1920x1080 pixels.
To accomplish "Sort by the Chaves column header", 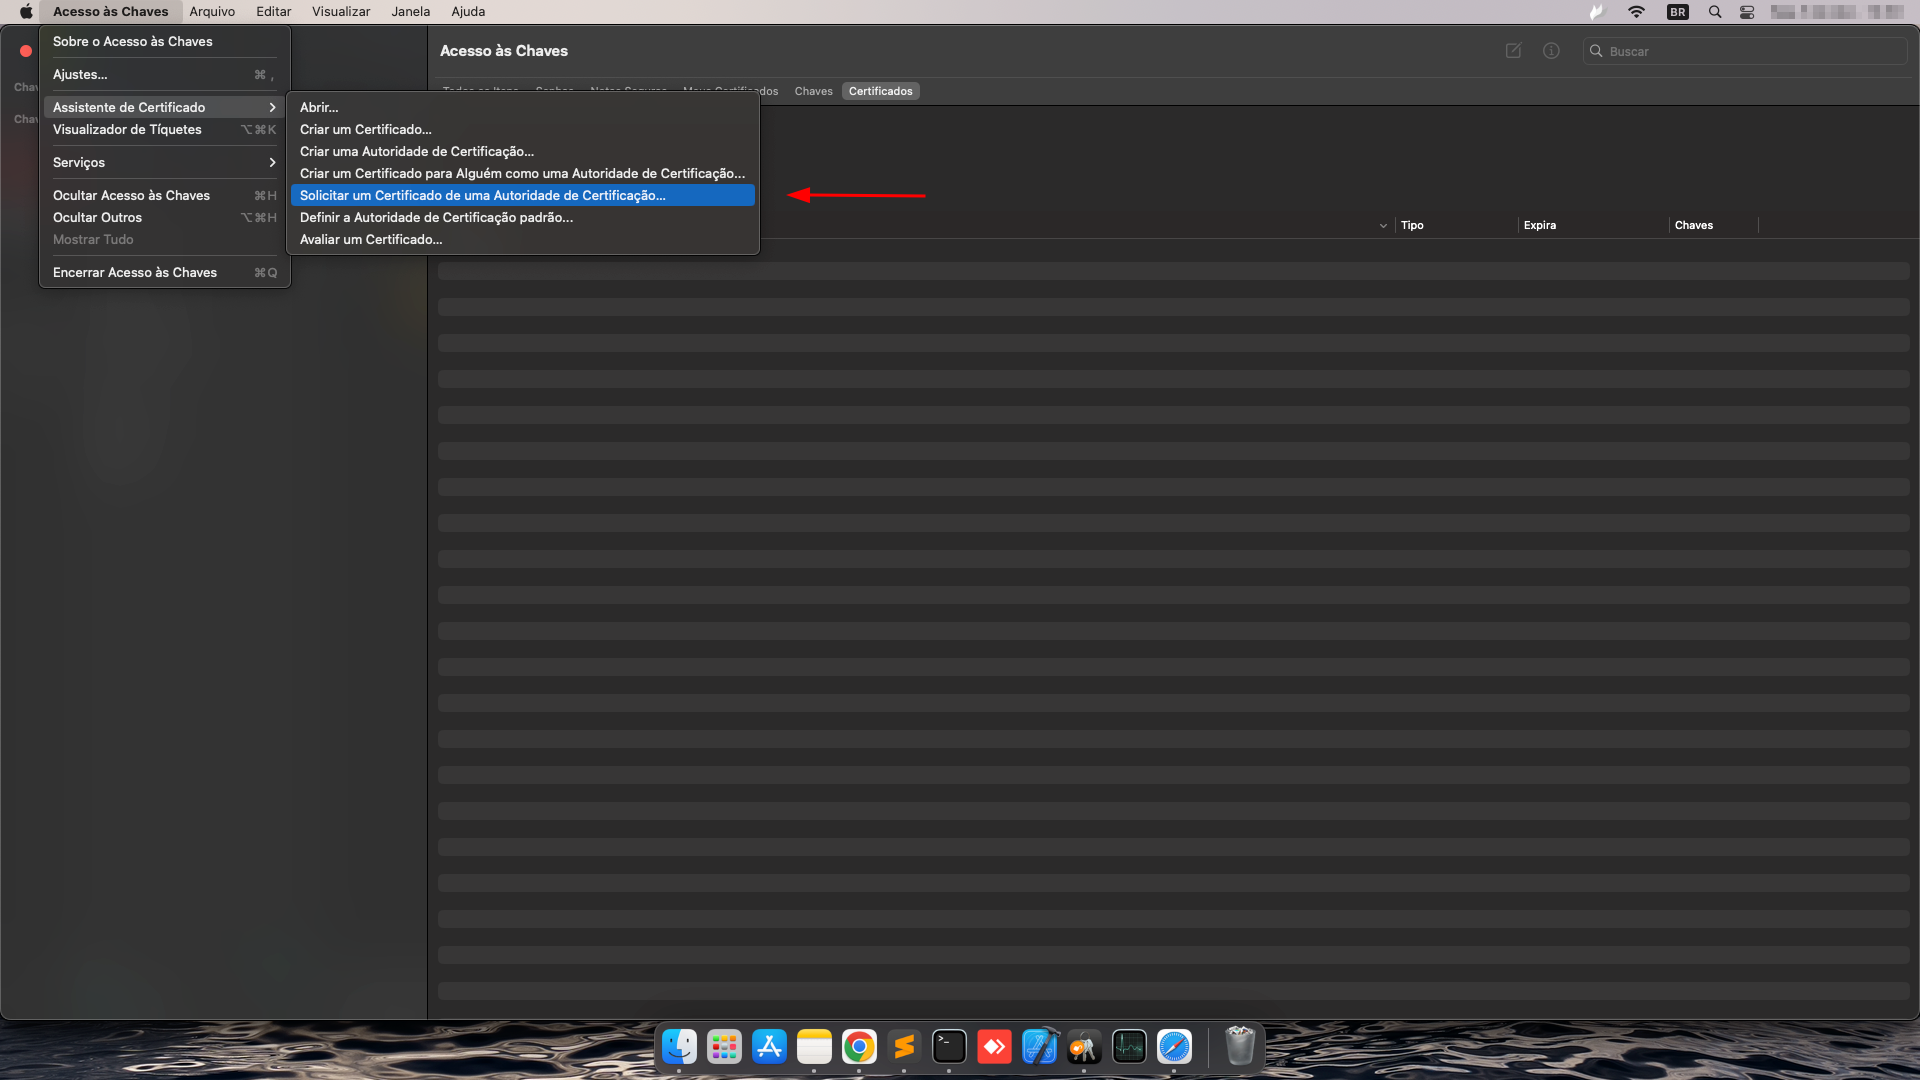I will click(1694, 225).
